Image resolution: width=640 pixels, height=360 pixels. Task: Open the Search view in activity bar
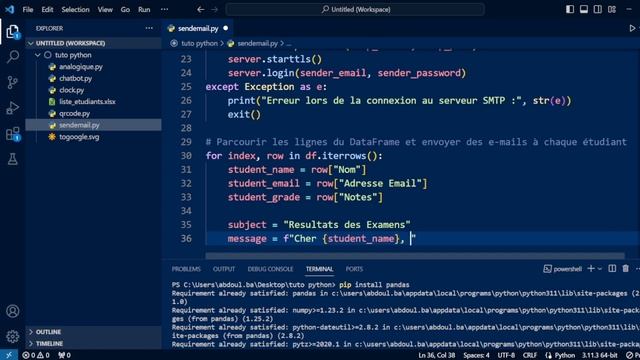pos(13,57)
